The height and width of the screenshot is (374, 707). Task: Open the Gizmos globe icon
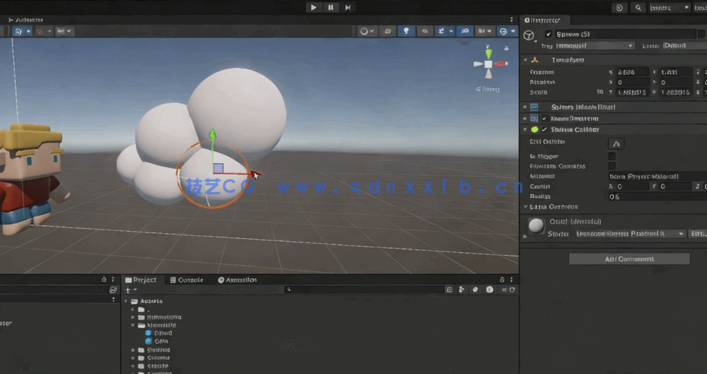503,31
